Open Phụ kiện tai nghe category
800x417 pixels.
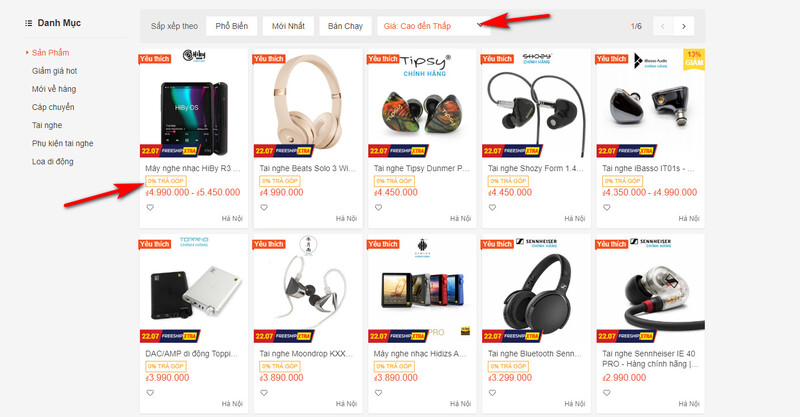[63, 143]
